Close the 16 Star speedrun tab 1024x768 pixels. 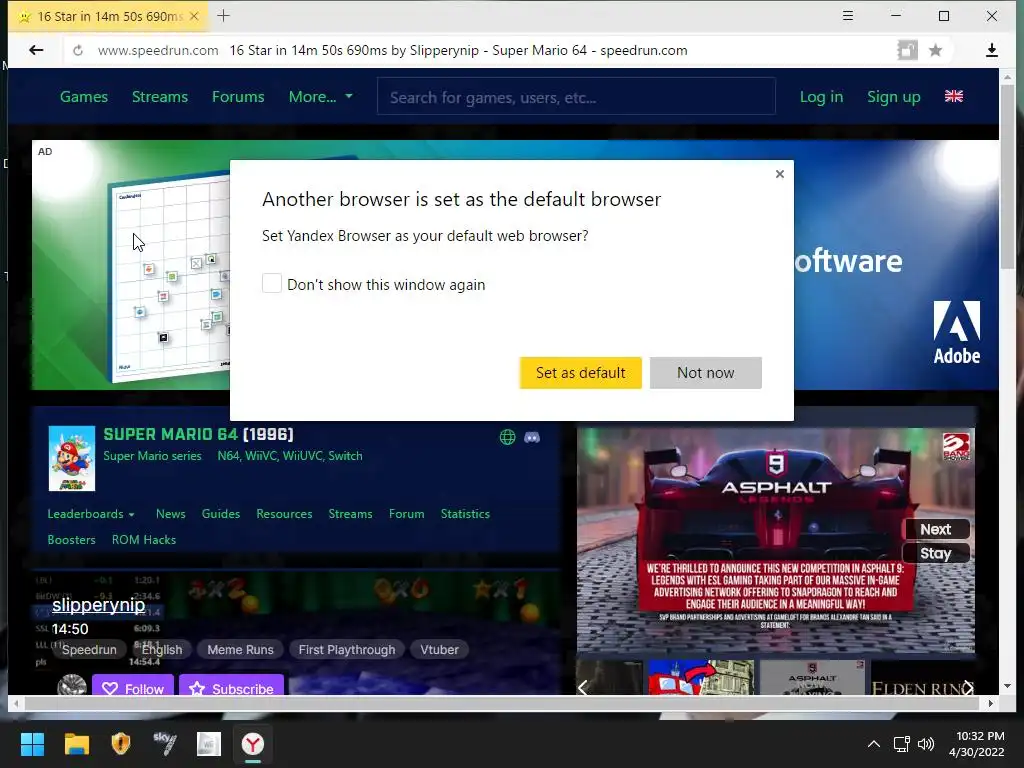(x=194, y=16)
